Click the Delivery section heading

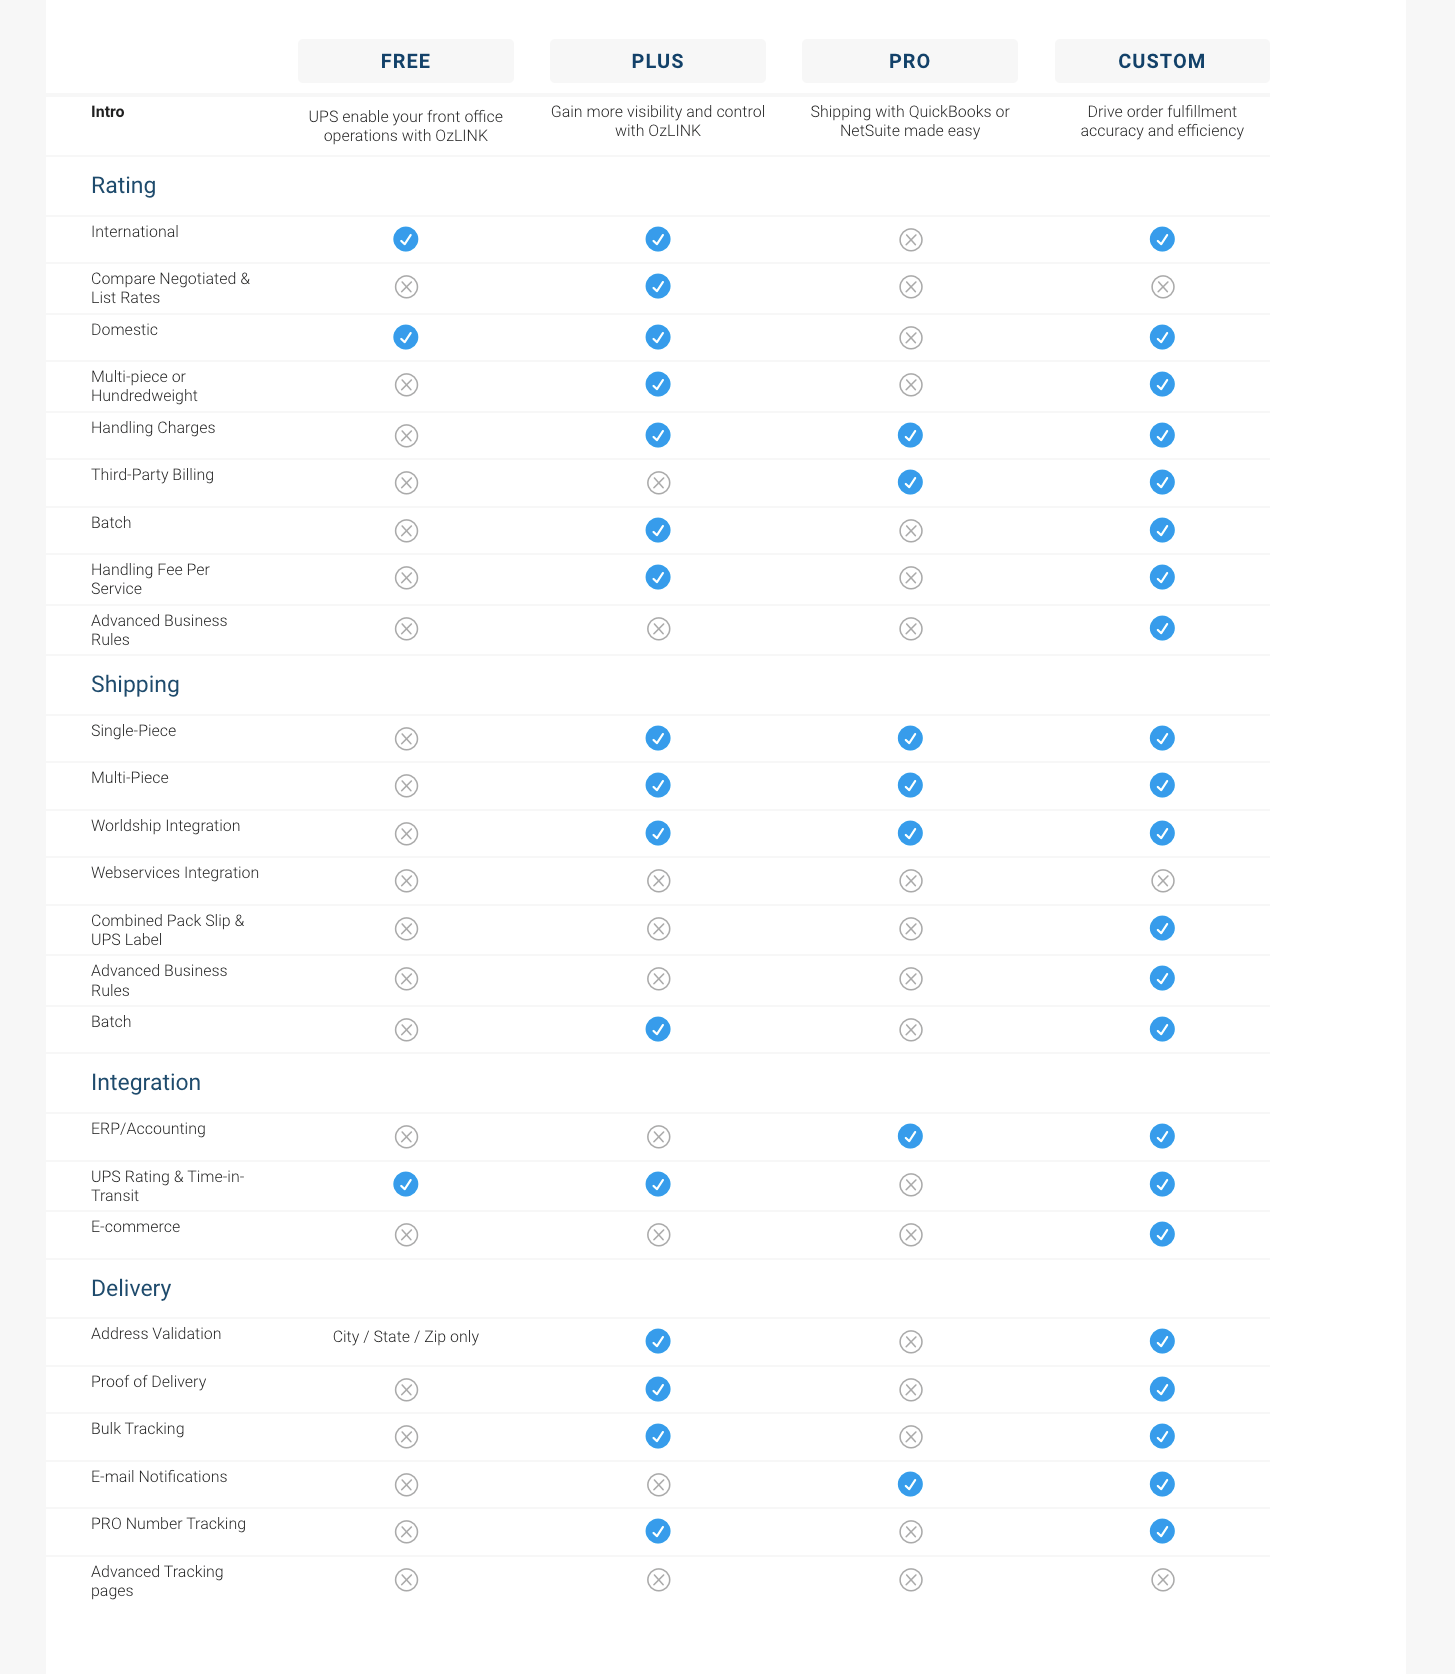[131, 1288]
